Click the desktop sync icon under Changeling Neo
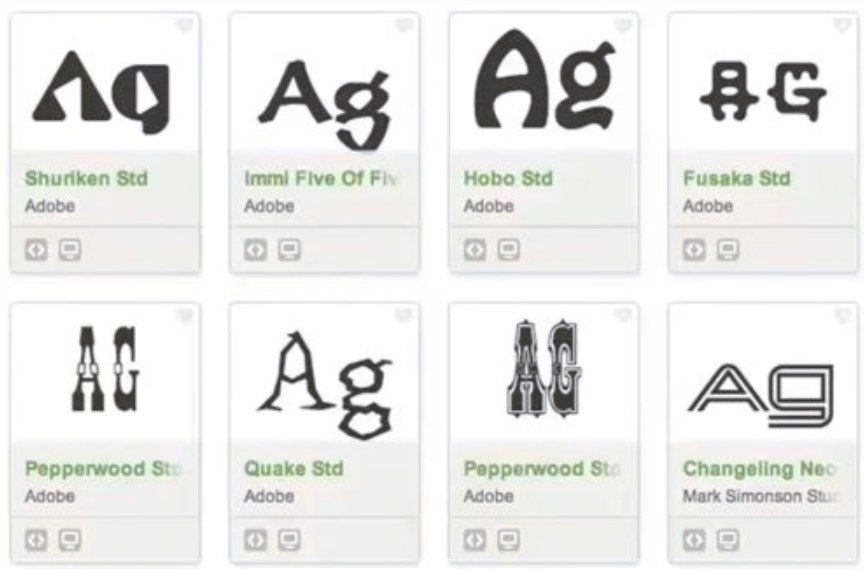 pyautogui.click(x=728, y=540)
